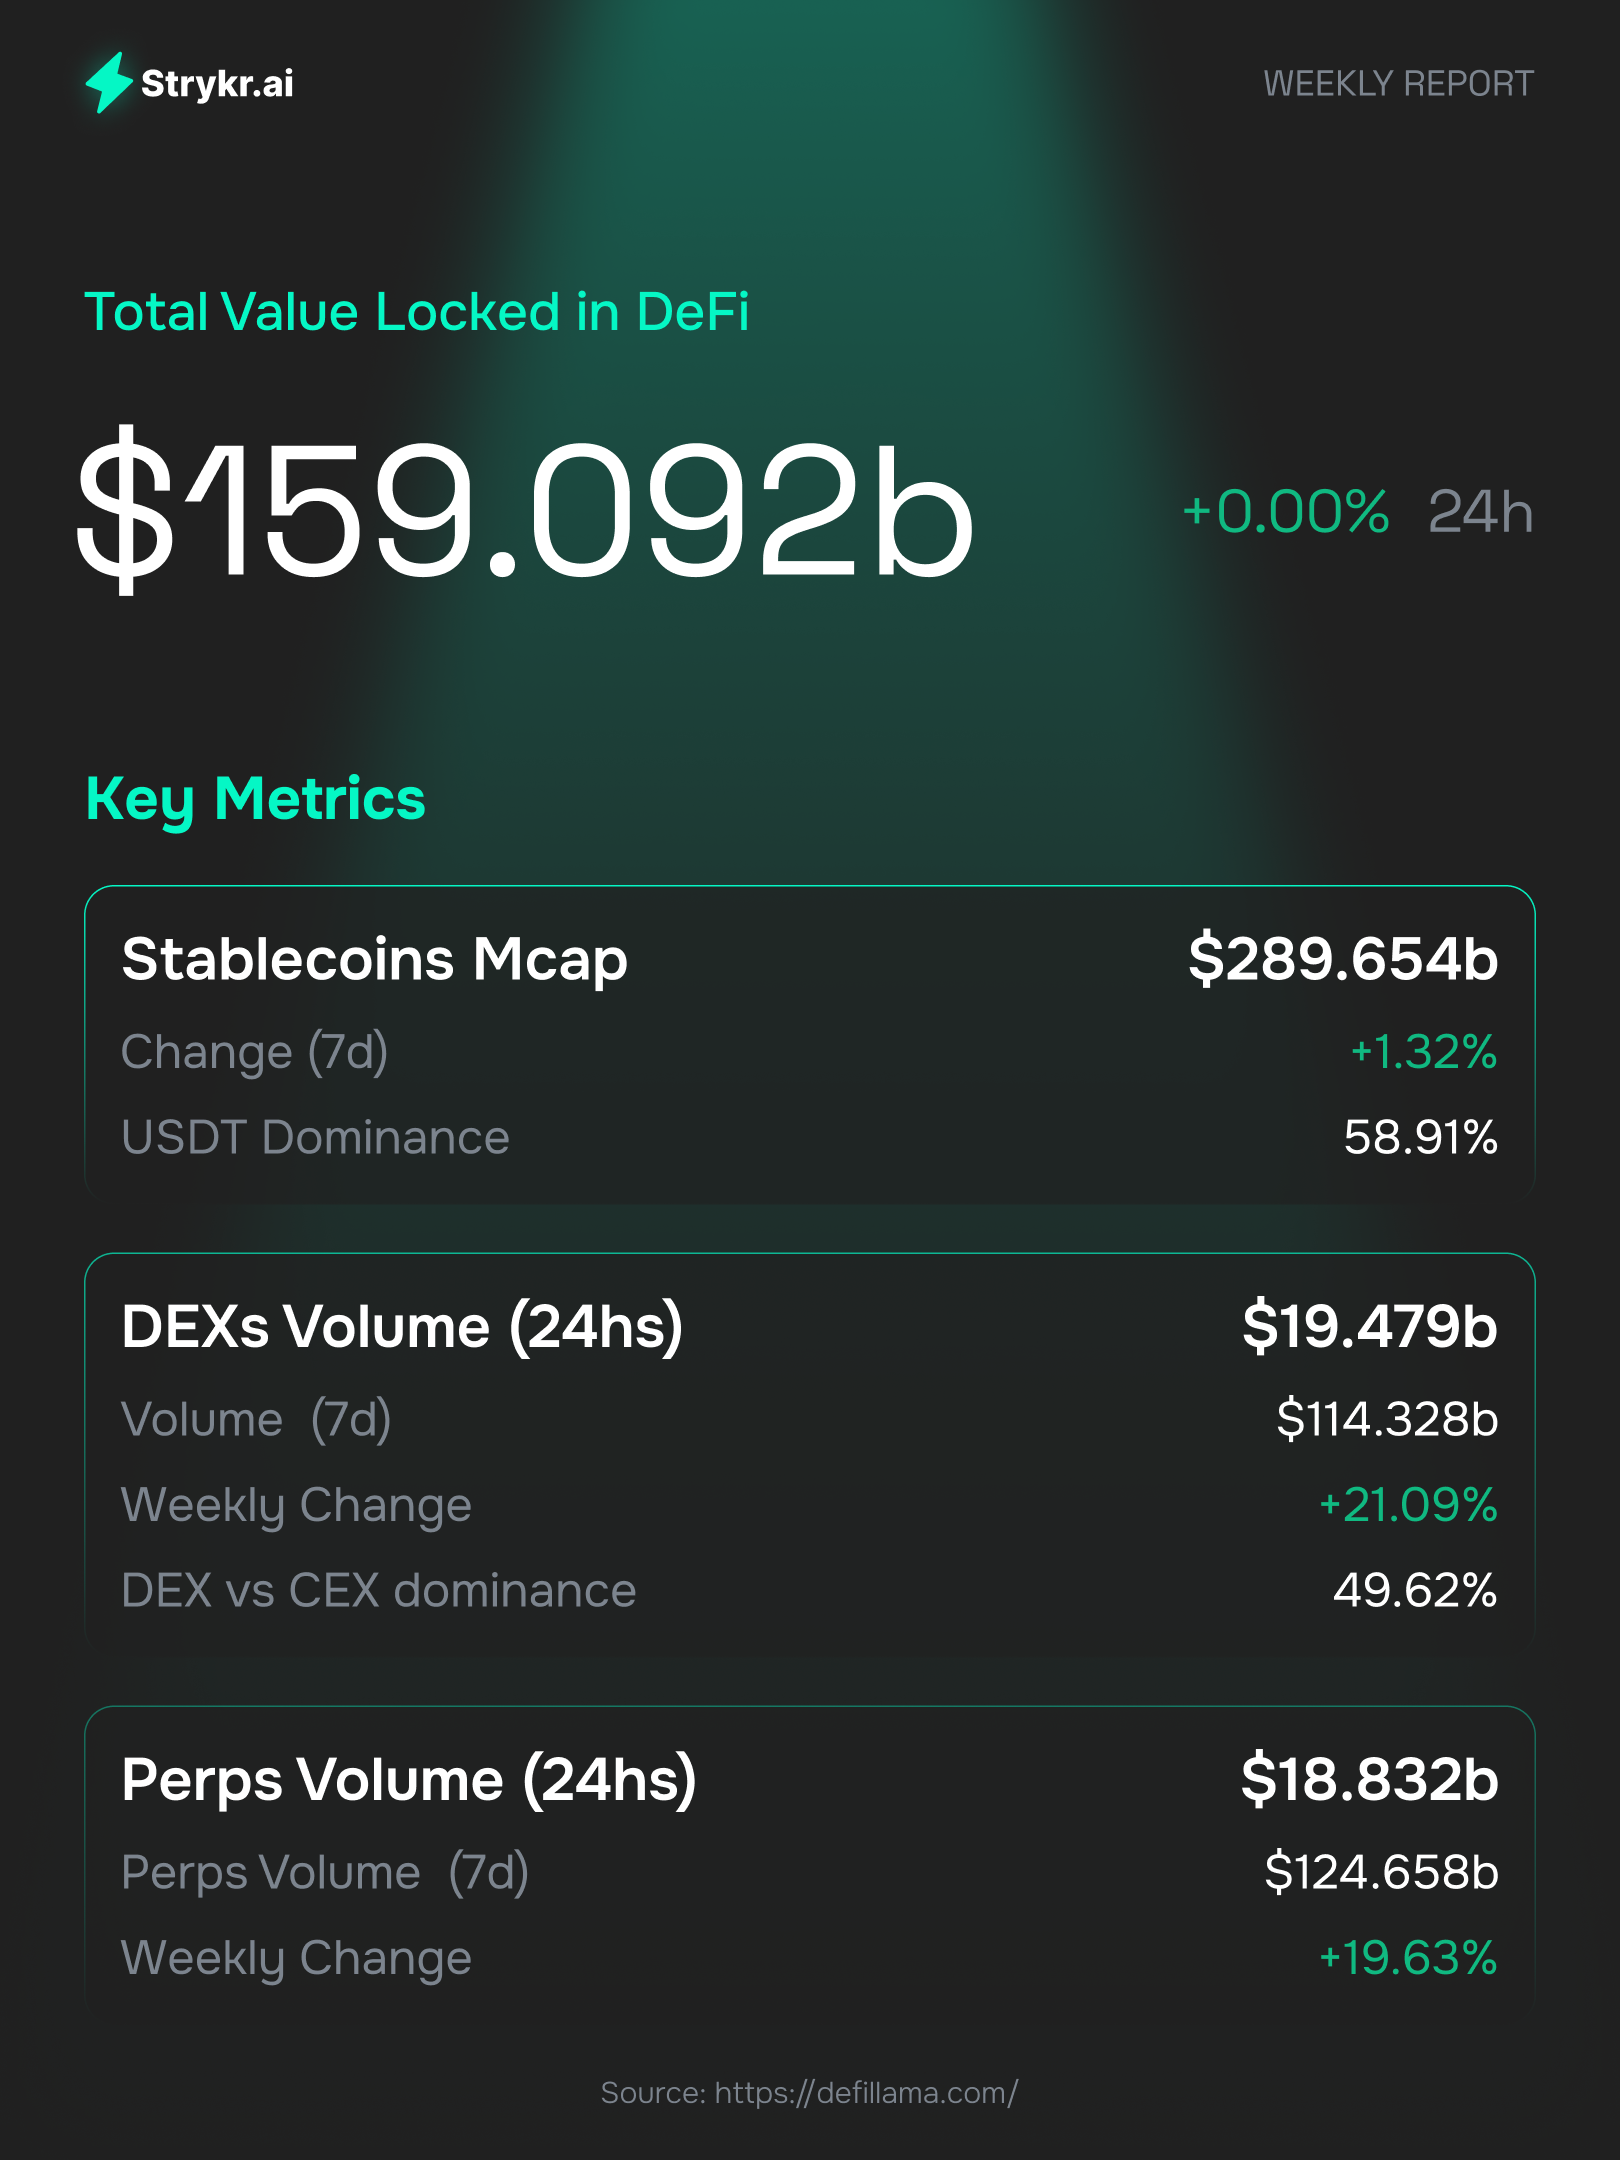This screenshot has height=2160, width=1620.
Task: Click the $19.479b DEX volume value
Action: [x=1369, y=1327]
